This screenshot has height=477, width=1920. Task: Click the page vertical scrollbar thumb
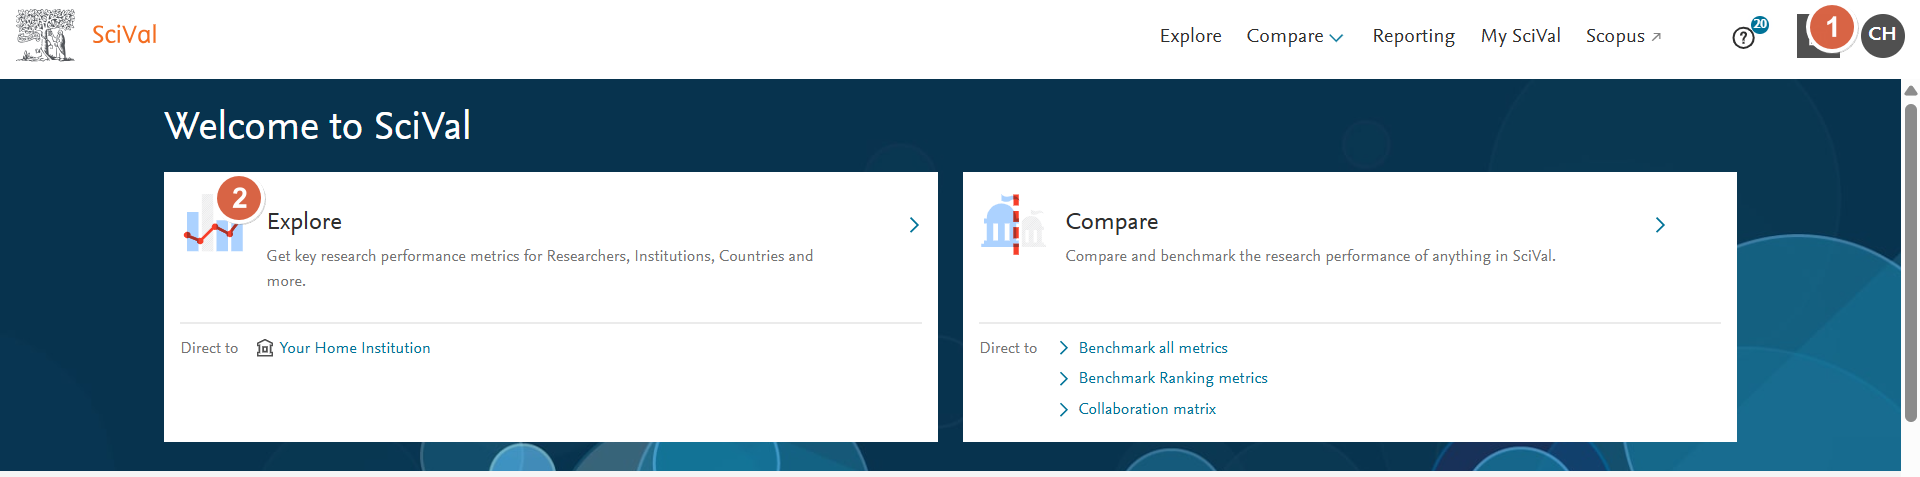coord(1911,262)
